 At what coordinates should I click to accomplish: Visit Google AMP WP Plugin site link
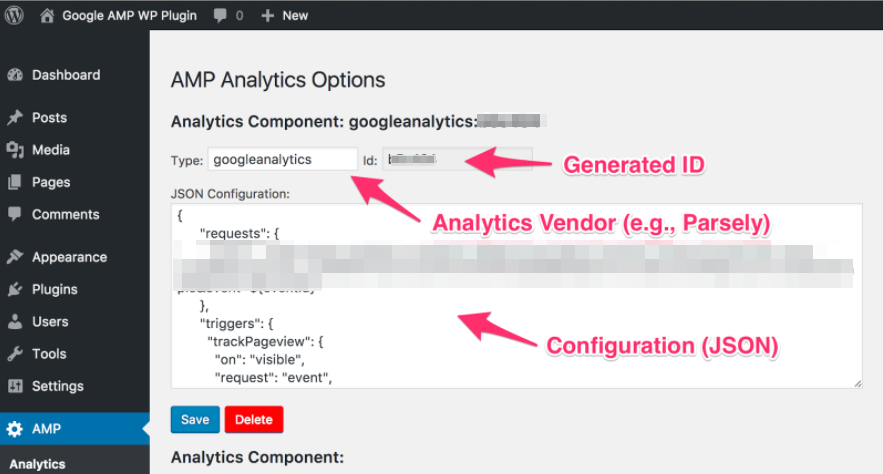point(129,16)
